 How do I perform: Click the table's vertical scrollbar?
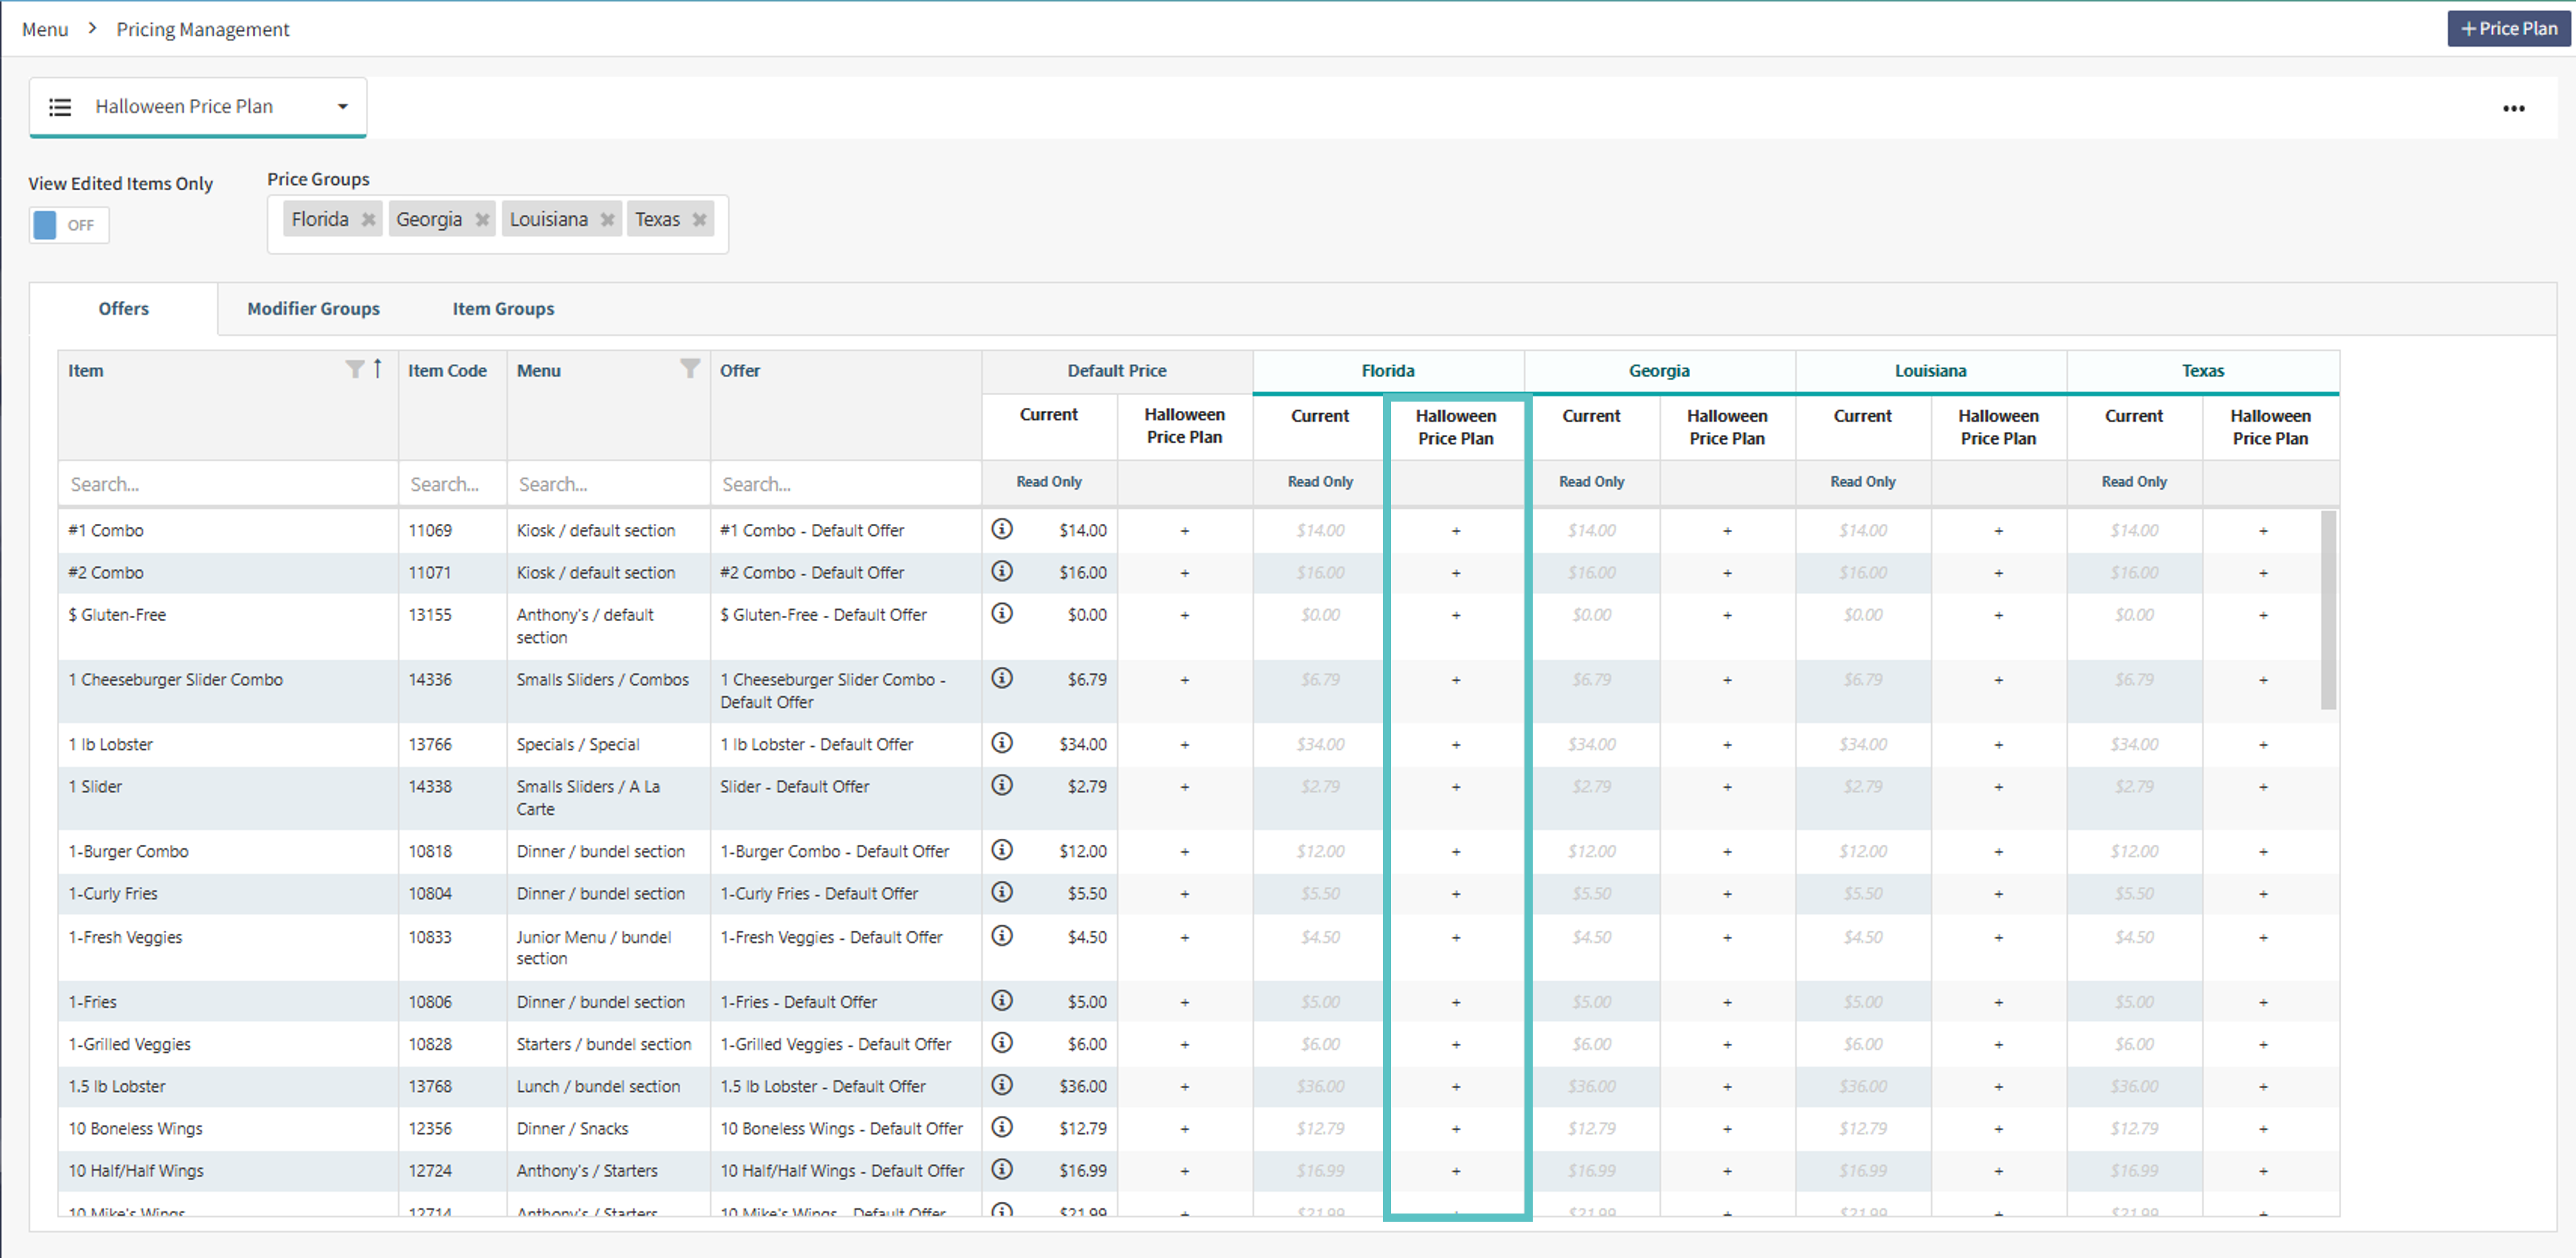(x=2328, y=610)
